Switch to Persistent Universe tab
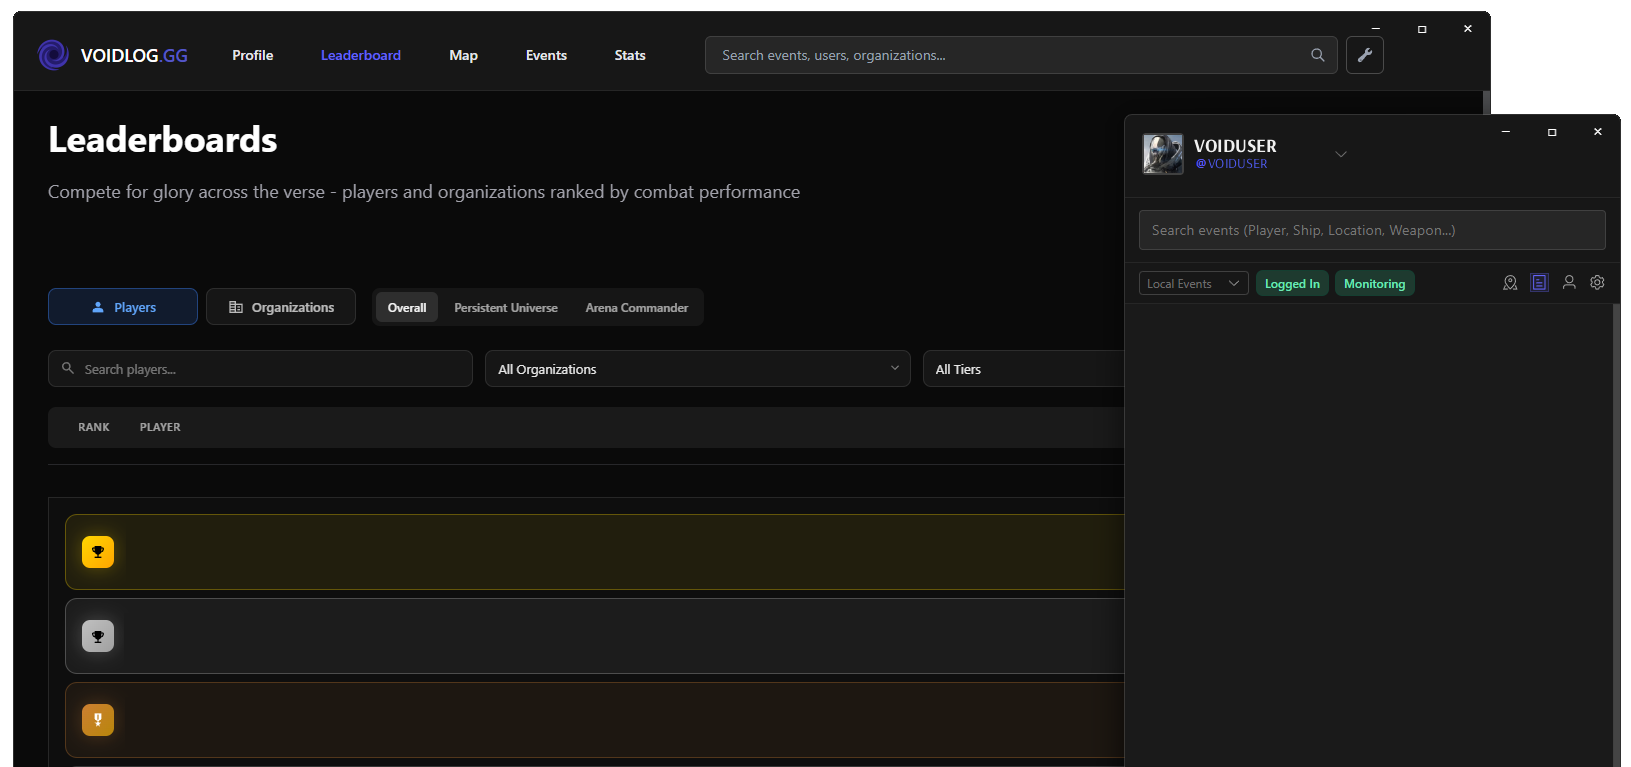Image resolution: width=1631 pixels, height=767 pixels. tap(506, 307)
